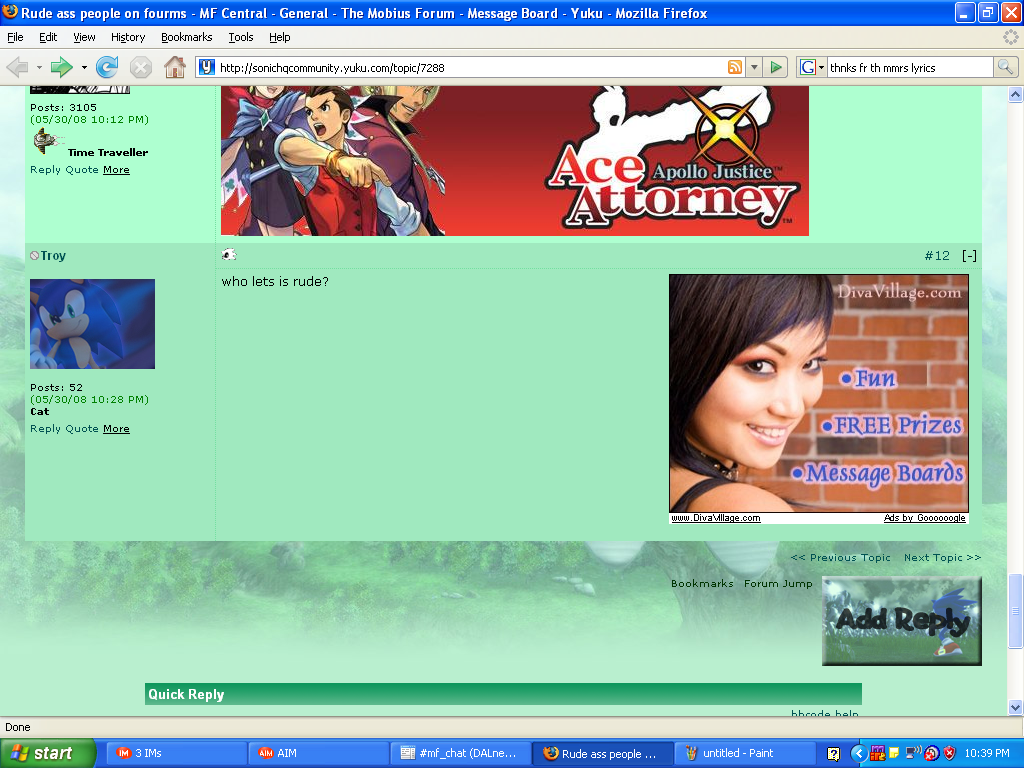This screenshot has height=768, width=1024.
Task: Click the Add Reply button
Action: click(901, 621)
